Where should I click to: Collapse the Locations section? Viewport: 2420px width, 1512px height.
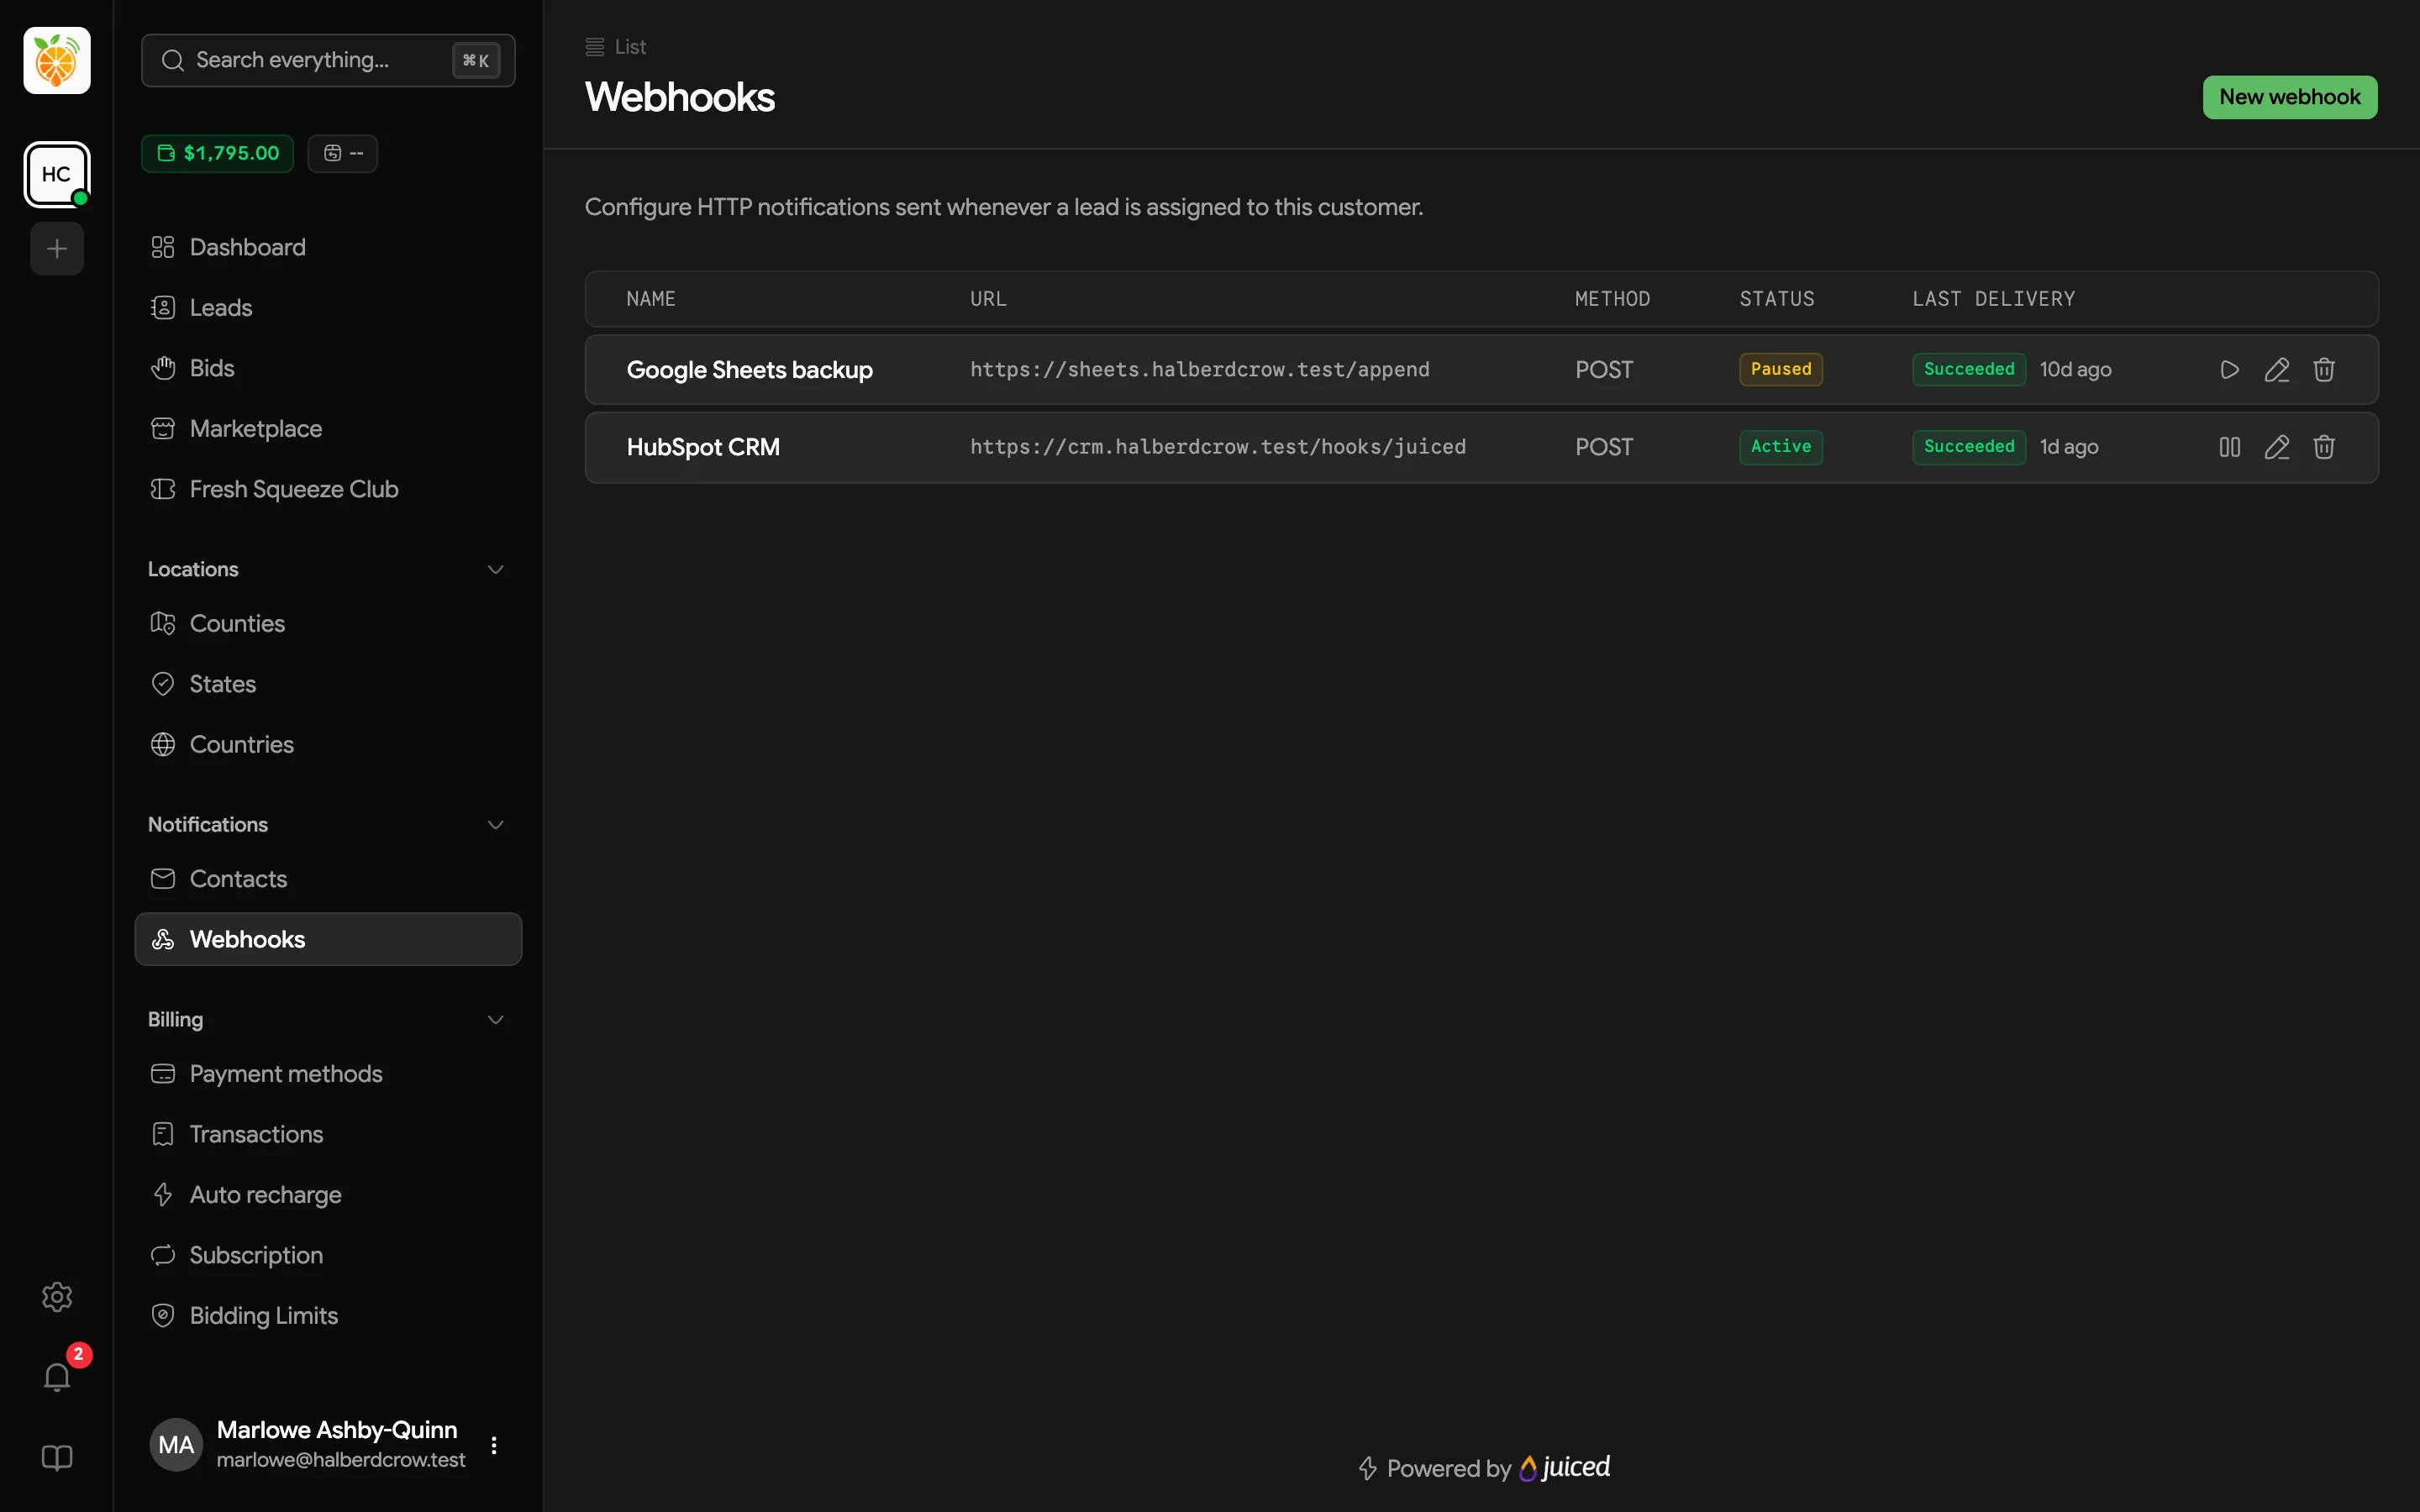pos(495,569)
